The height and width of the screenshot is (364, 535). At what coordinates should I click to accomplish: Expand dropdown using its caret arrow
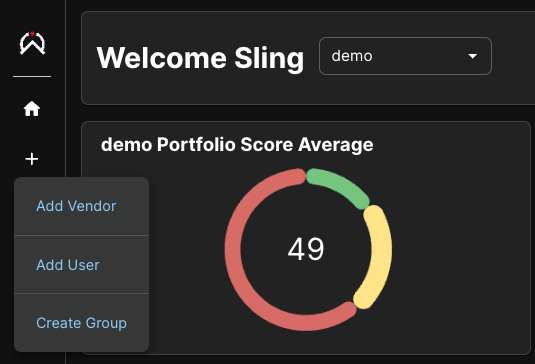(x=473, y=56)
